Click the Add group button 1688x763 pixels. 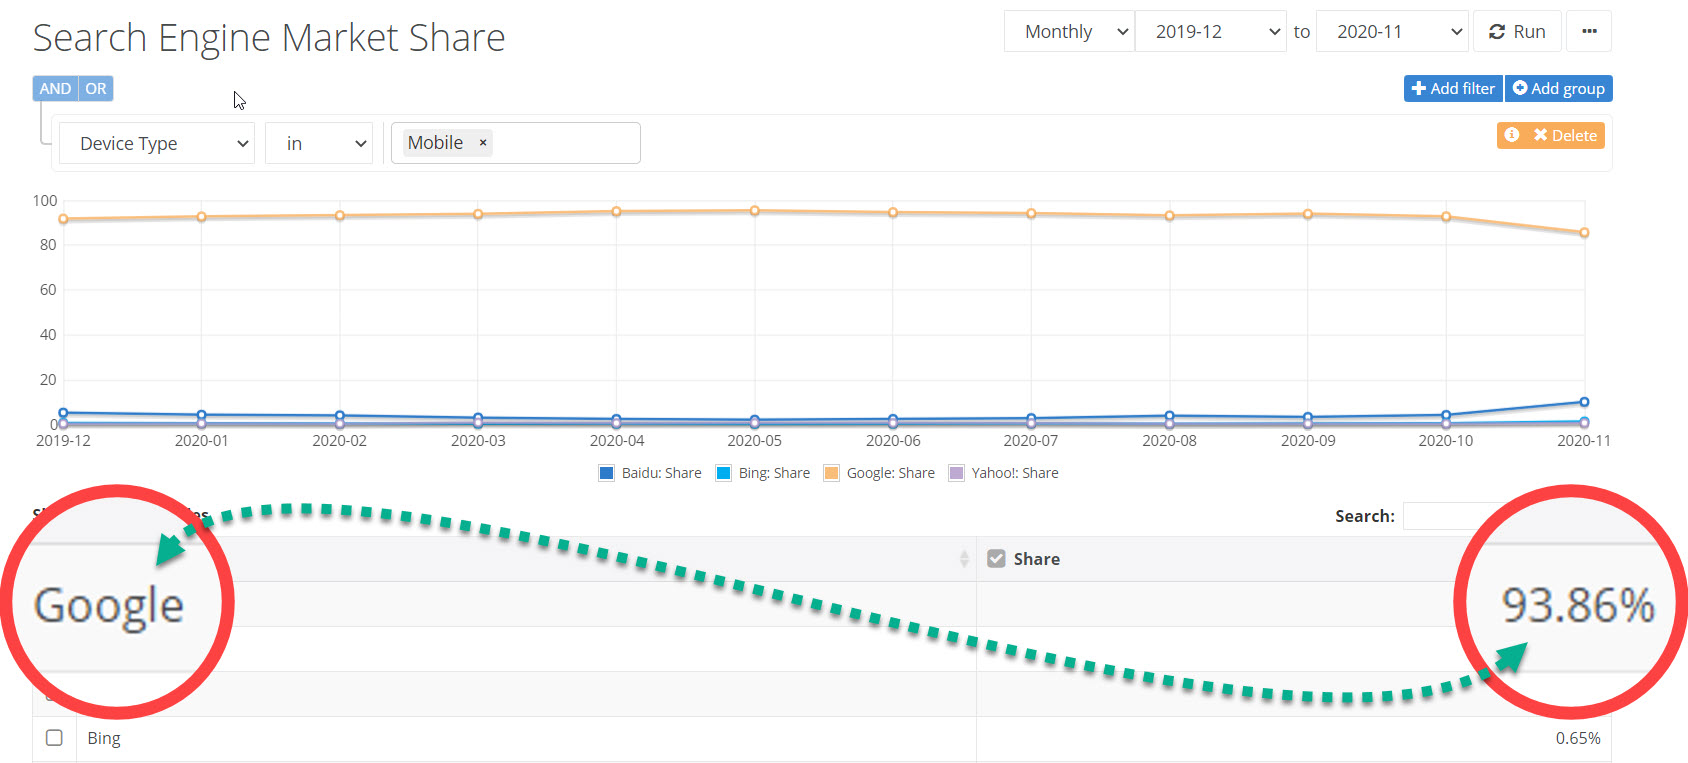pos(1558,89)
